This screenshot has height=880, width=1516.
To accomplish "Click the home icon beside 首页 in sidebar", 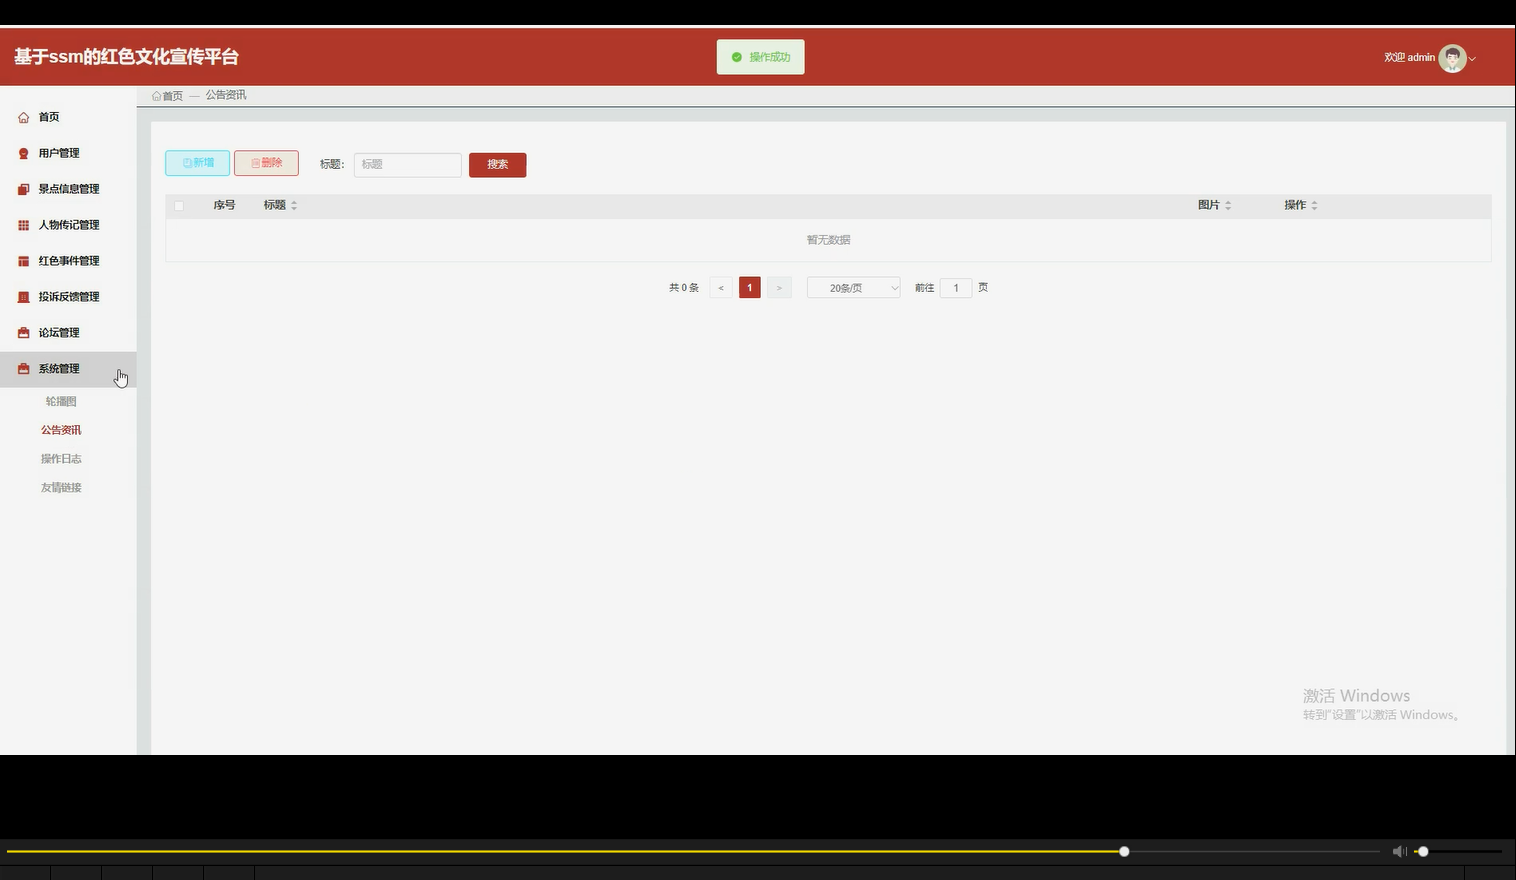I will (x=23, y=117).
